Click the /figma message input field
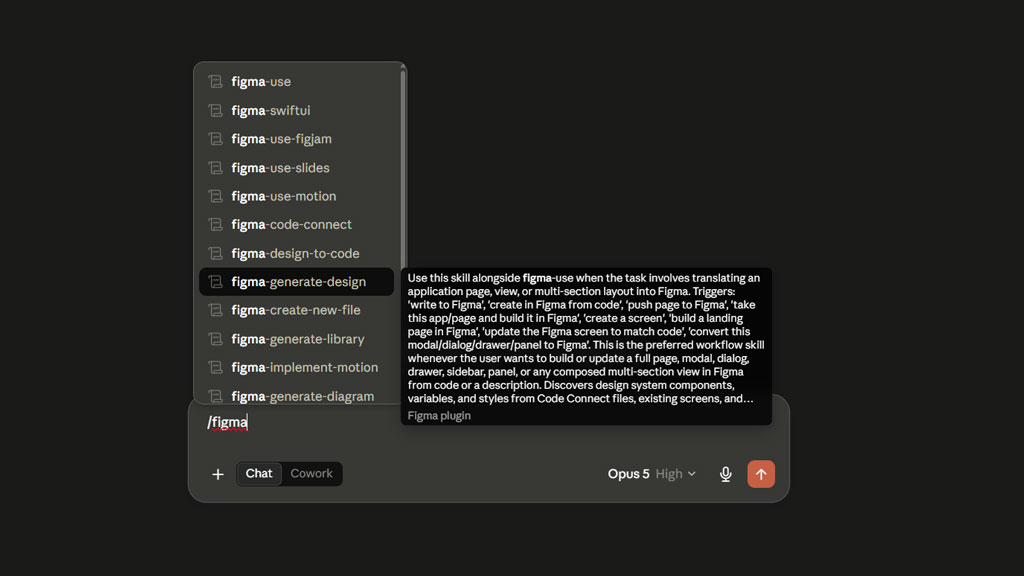Viewport: 1024px width, 576px height. click(488, 423)
